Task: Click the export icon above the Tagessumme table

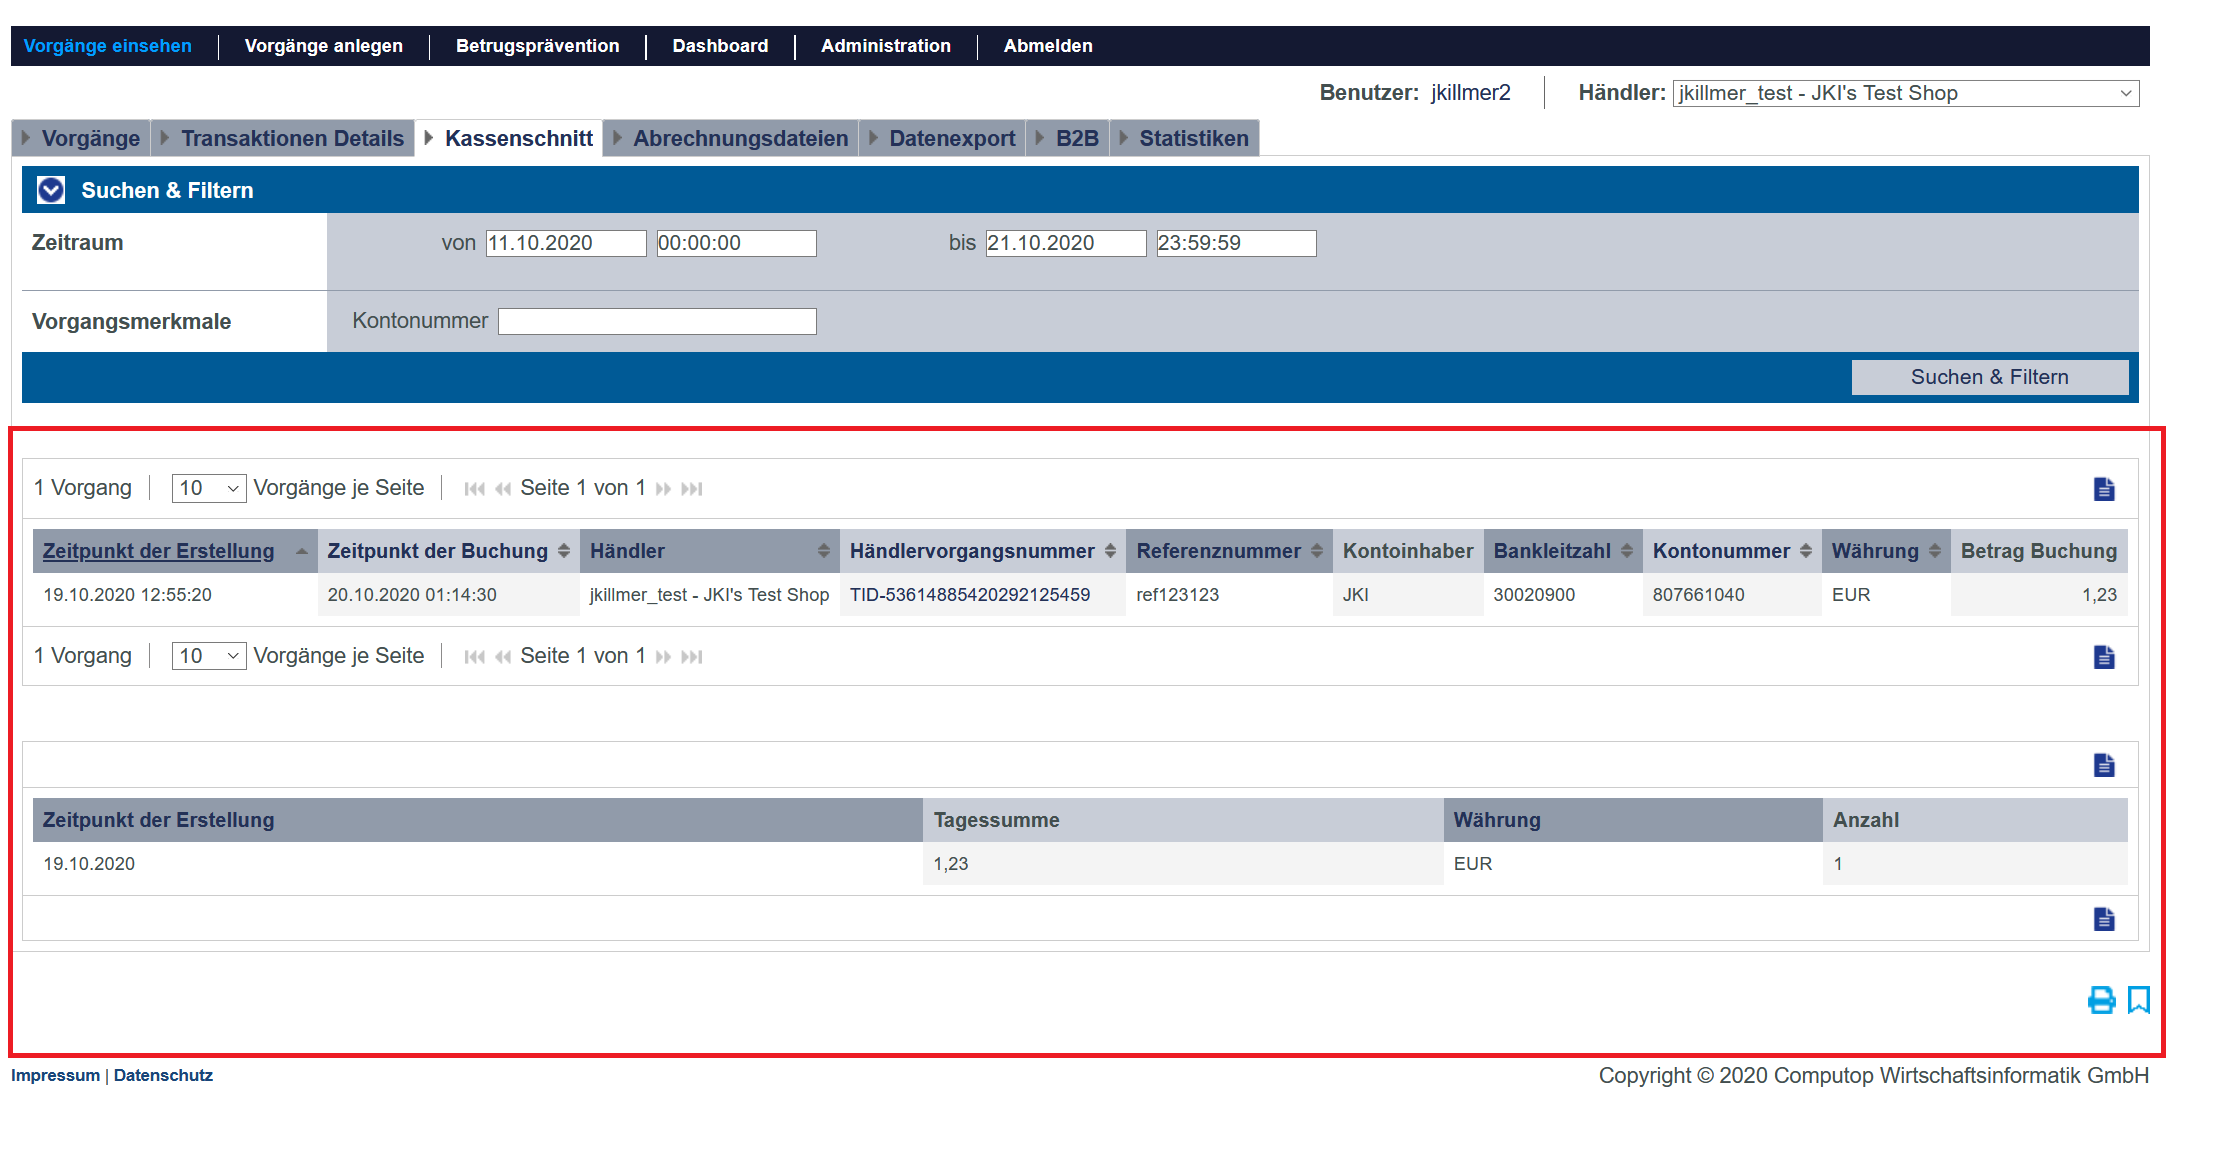Action: tap(2104, 765)
